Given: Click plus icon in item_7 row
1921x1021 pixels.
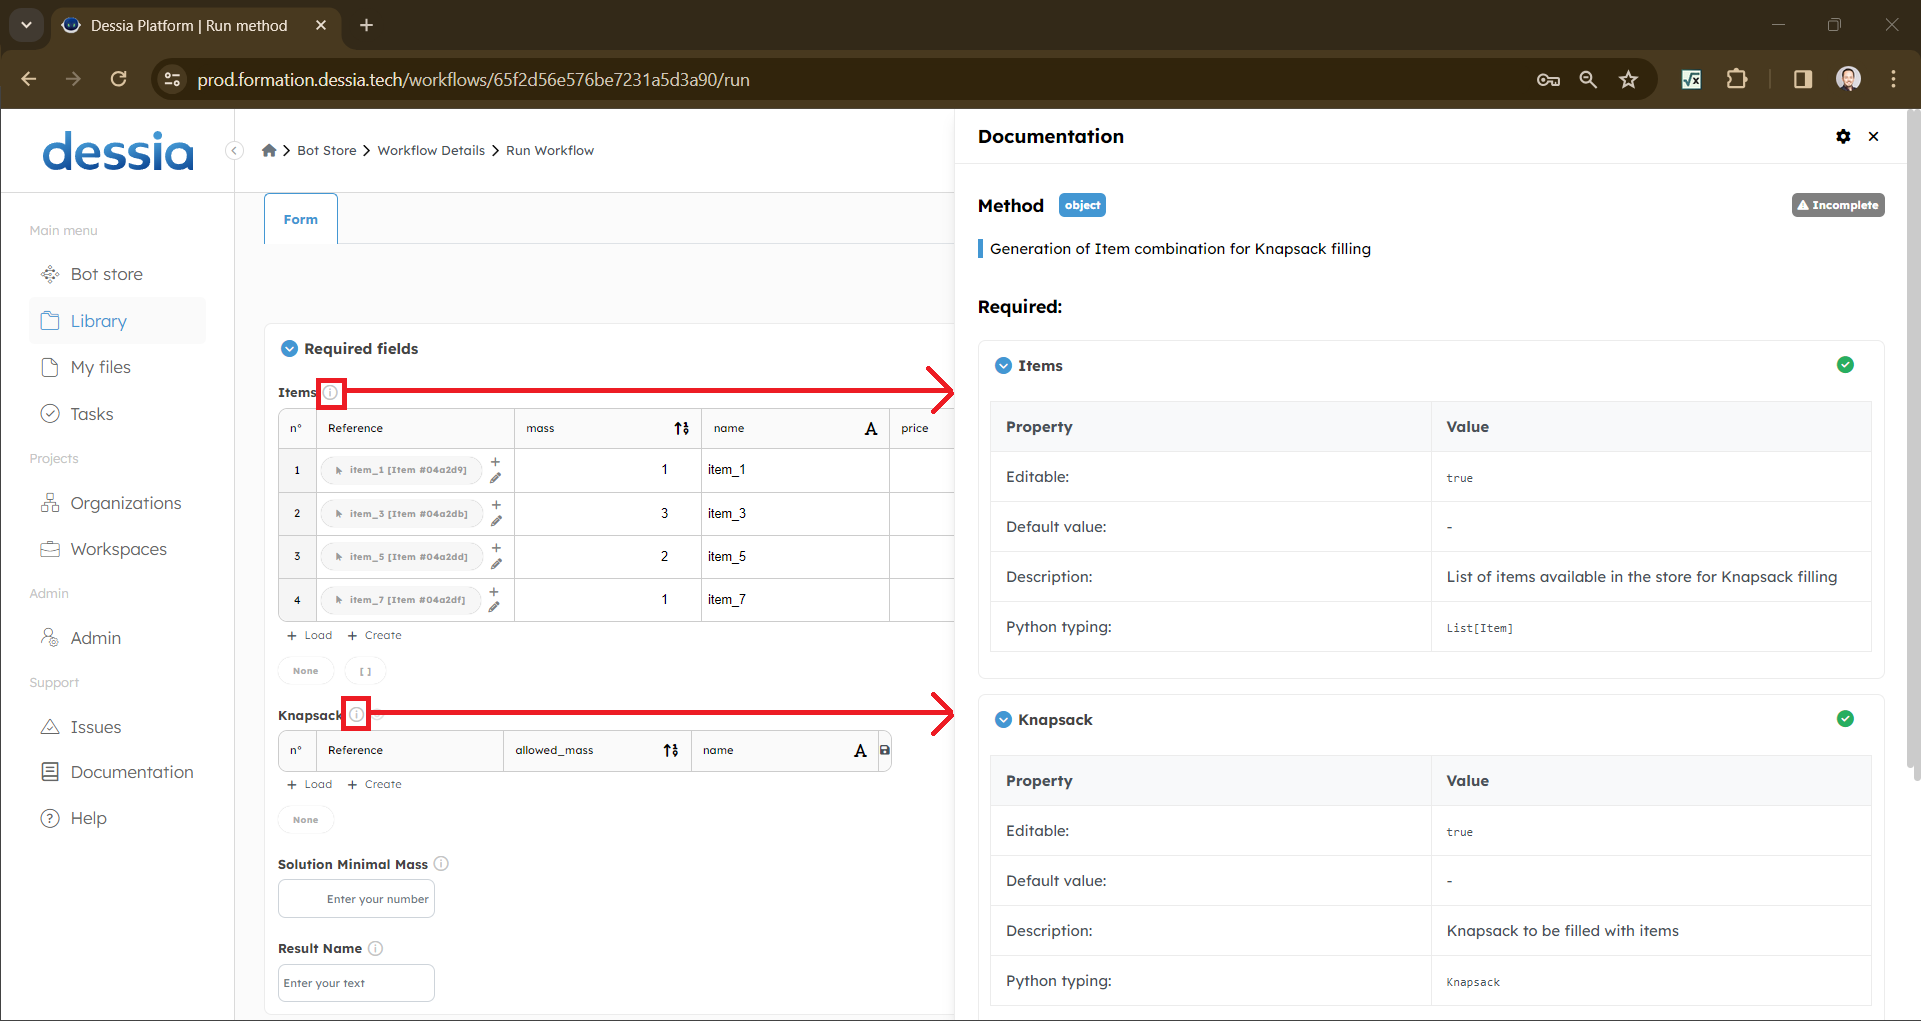Looking at the screenshot, I should [494, 592].
